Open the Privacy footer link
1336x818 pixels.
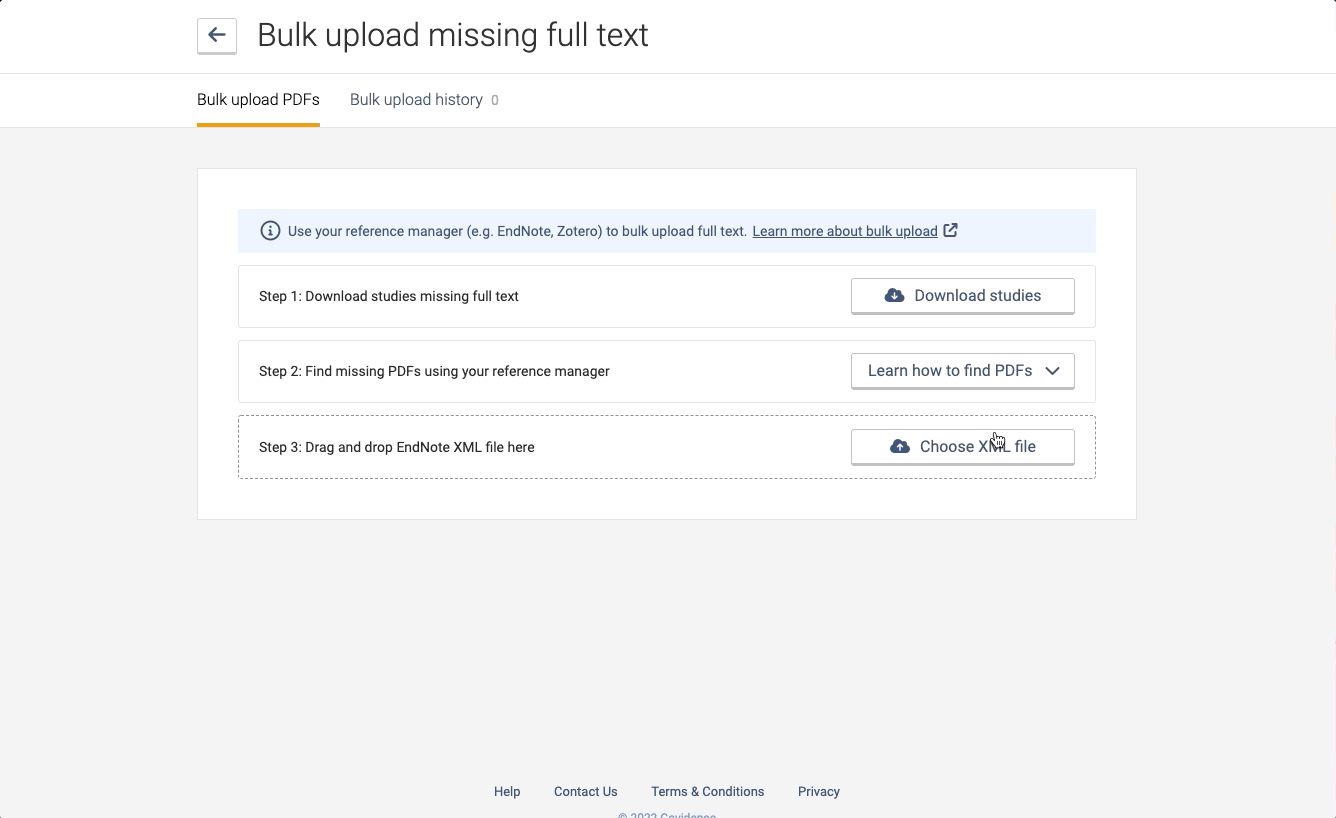click(819, 791)
